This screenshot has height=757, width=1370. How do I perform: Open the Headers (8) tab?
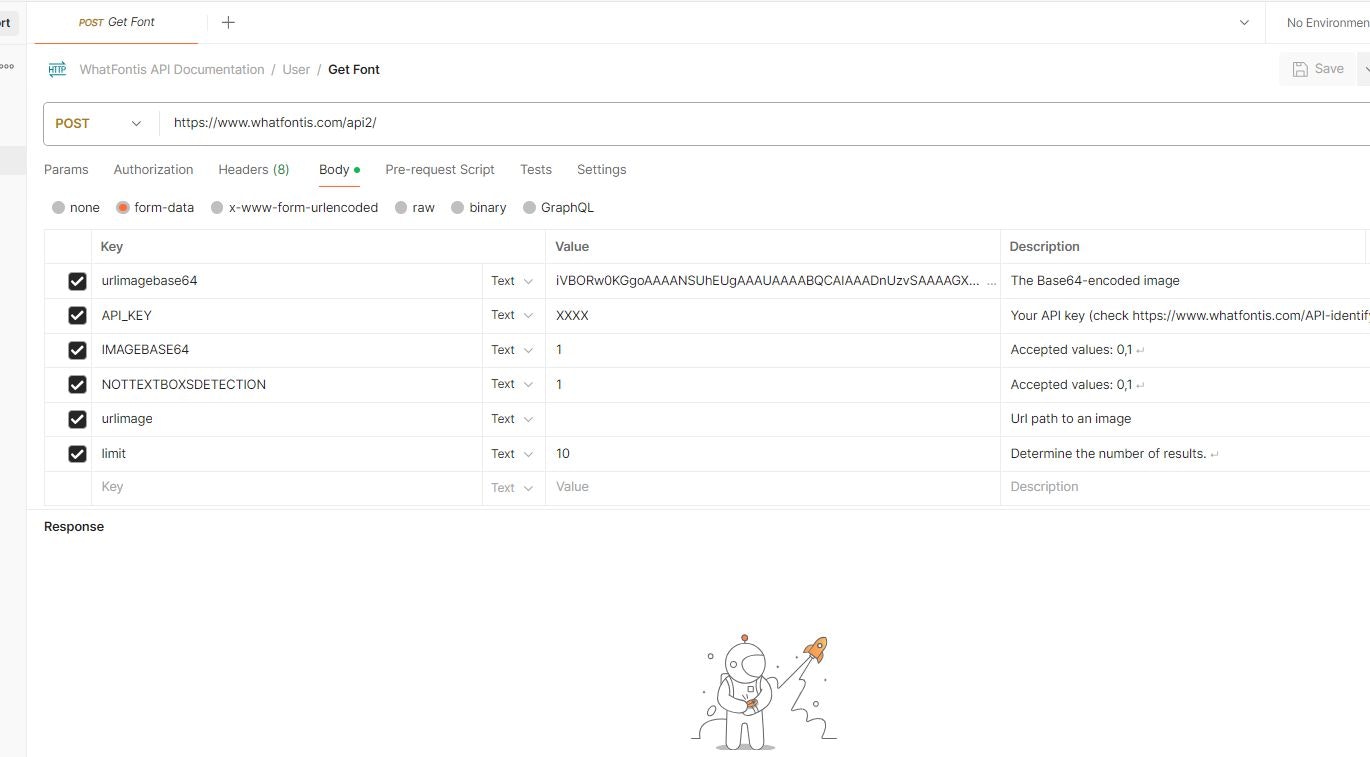pos(254,170)
